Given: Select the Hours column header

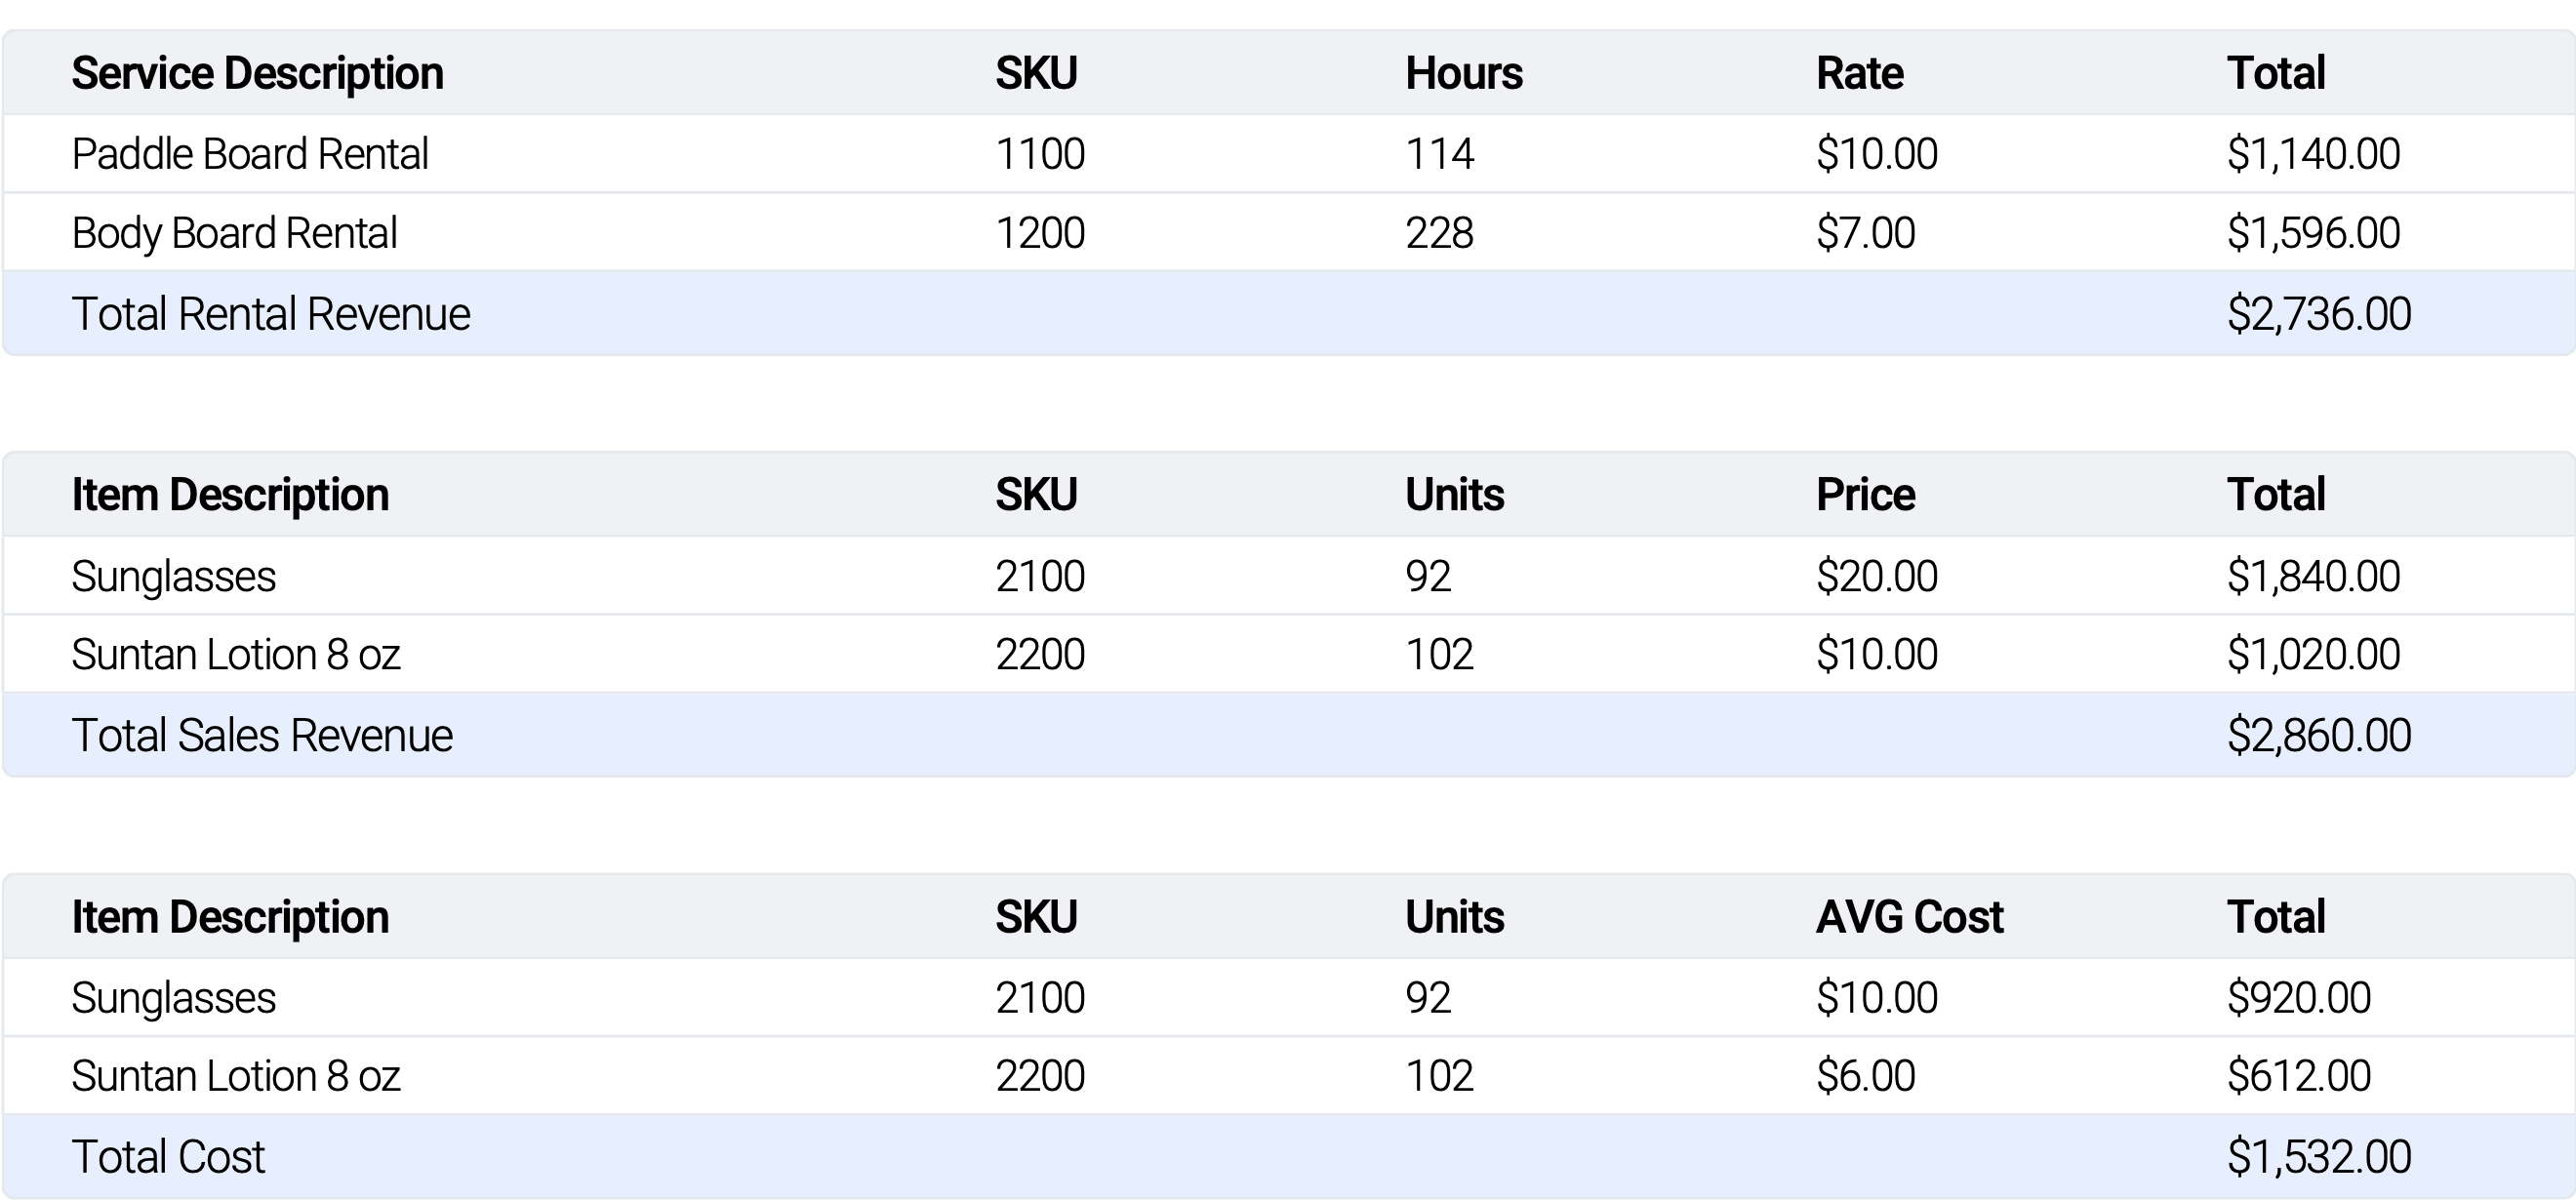Looking at the screenshot, I should [1463, 73].
